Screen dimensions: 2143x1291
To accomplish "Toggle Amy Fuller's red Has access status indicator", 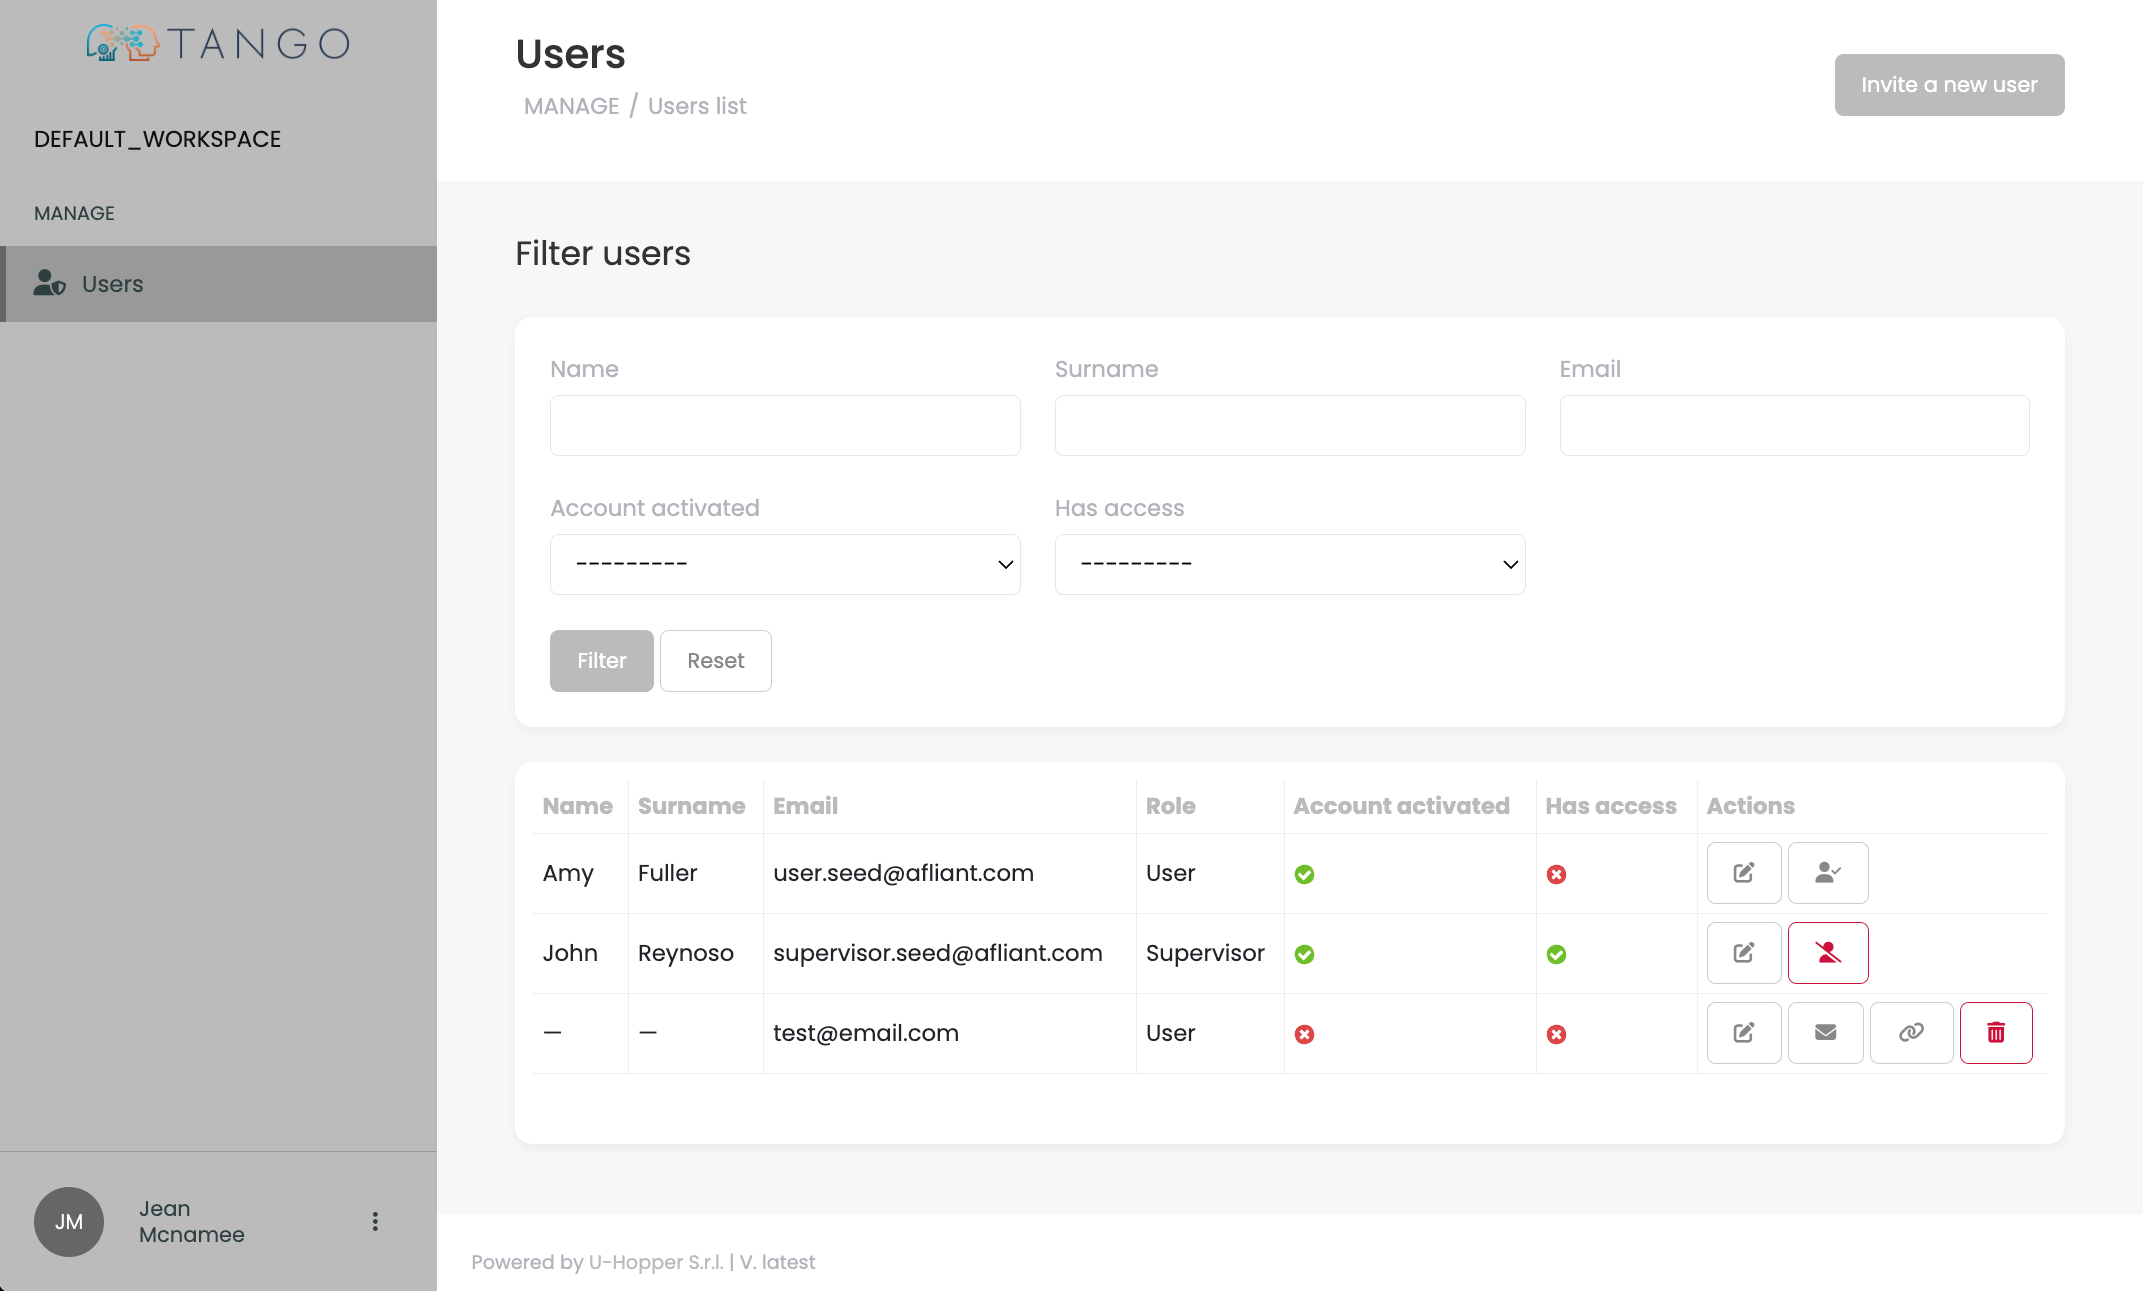I will tap(1556, 874).
